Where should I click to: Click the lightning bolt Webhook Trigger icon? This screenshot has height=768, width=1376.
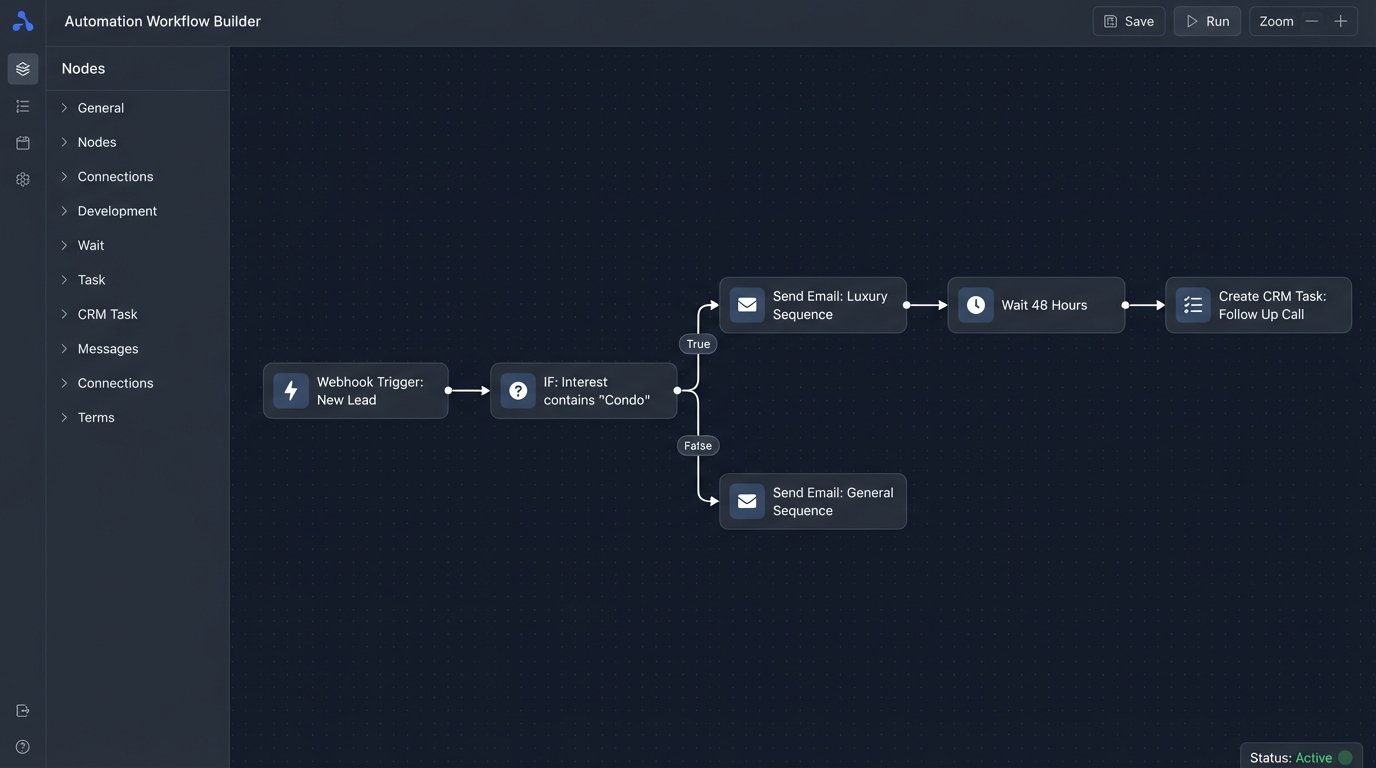[x=291, y=391]
